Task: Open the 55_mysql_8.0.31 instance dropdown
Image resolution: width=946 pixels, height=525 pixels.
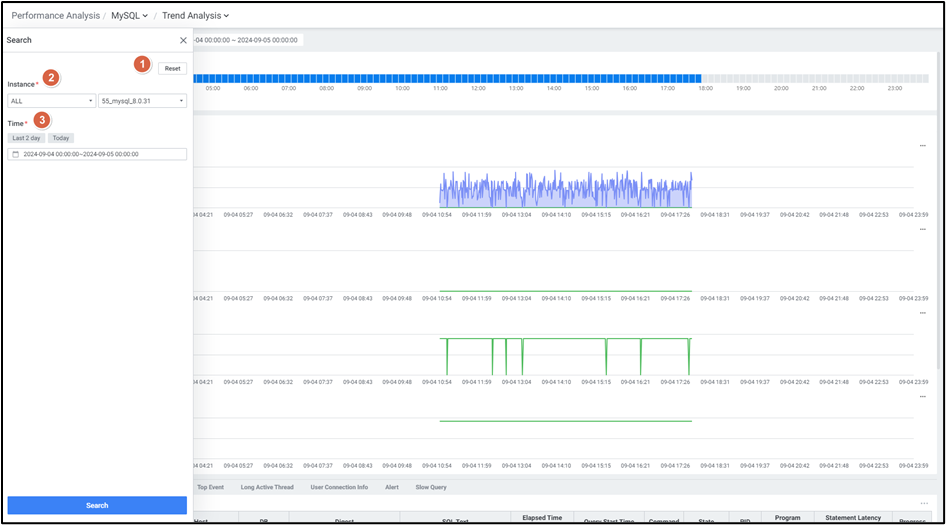Action: (142, 101)
